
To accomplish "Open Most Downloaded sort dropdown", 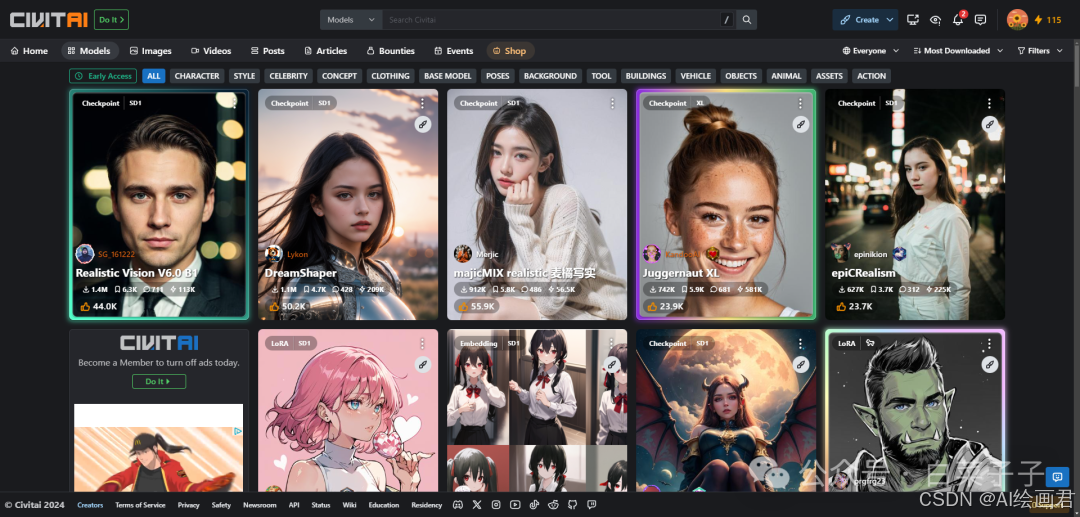I will coord(958,51).
